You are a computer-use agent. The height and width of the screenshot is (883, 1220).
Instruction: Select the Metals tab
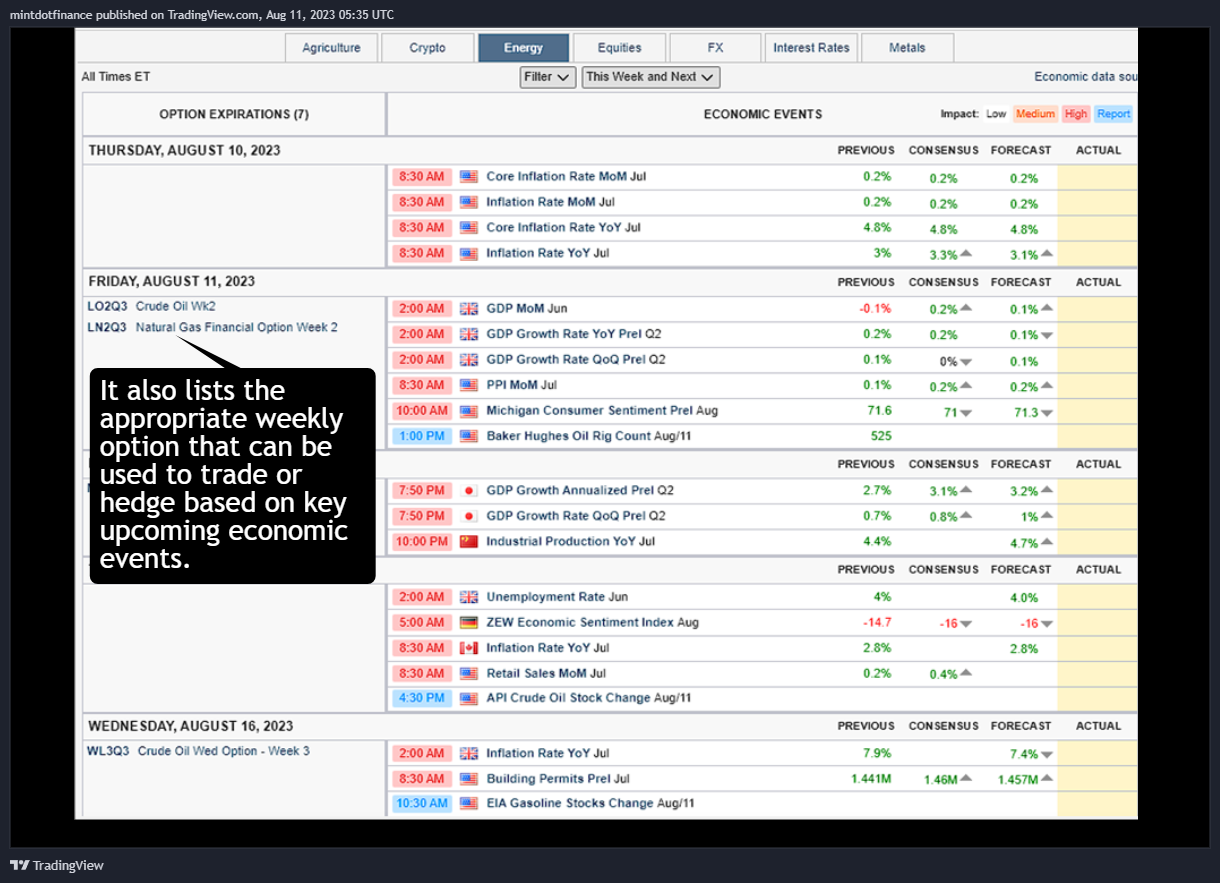point(907,48)
